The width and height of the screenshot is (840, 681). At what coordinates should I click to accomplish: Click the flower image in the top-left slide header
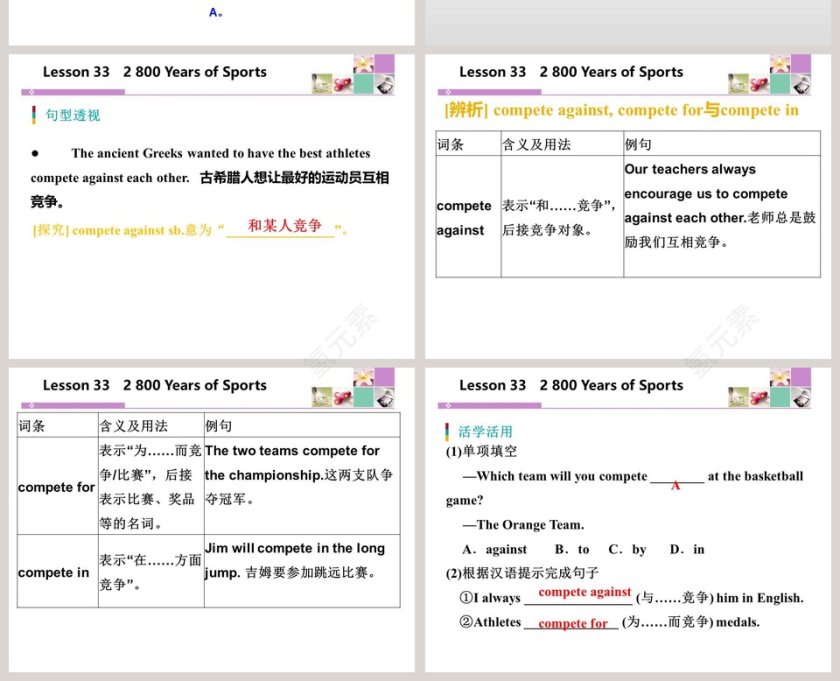click(363, 63)
